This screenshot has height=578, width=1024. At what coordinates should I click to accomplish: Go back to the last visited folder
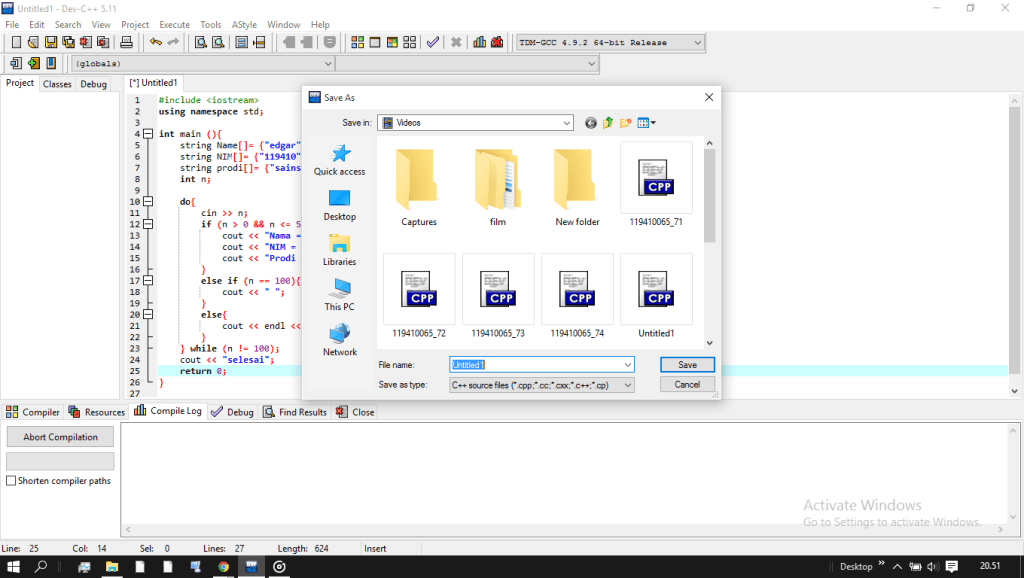pos(591,123)
